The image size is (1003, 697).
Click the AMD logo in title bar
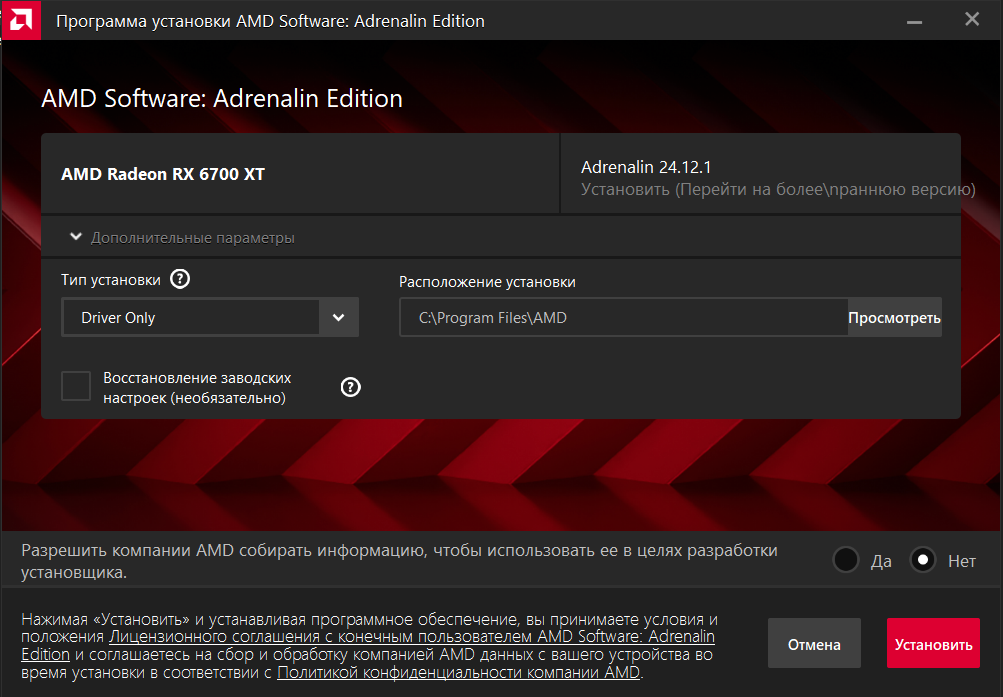pyautogui.click(x=21, y=20)
